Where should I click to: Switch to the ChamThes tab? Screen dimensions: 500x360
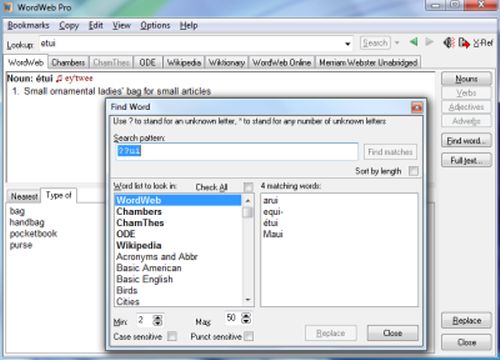point(111,62)
